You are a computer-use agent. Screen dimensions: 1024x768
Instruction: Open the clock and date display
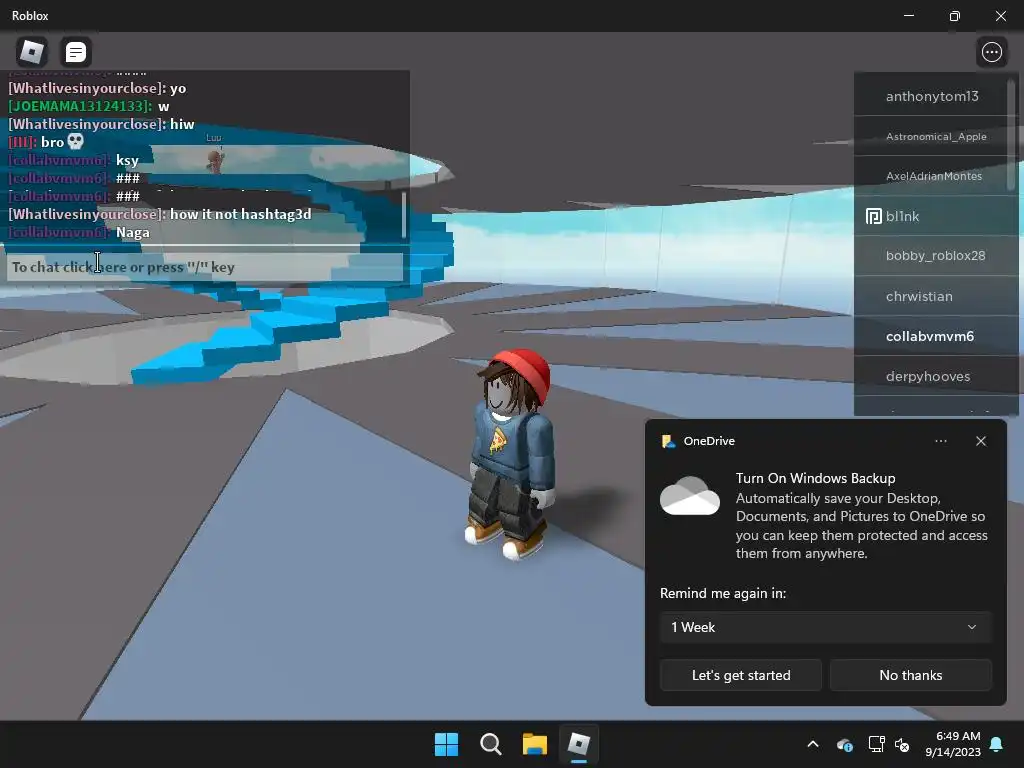953,744
